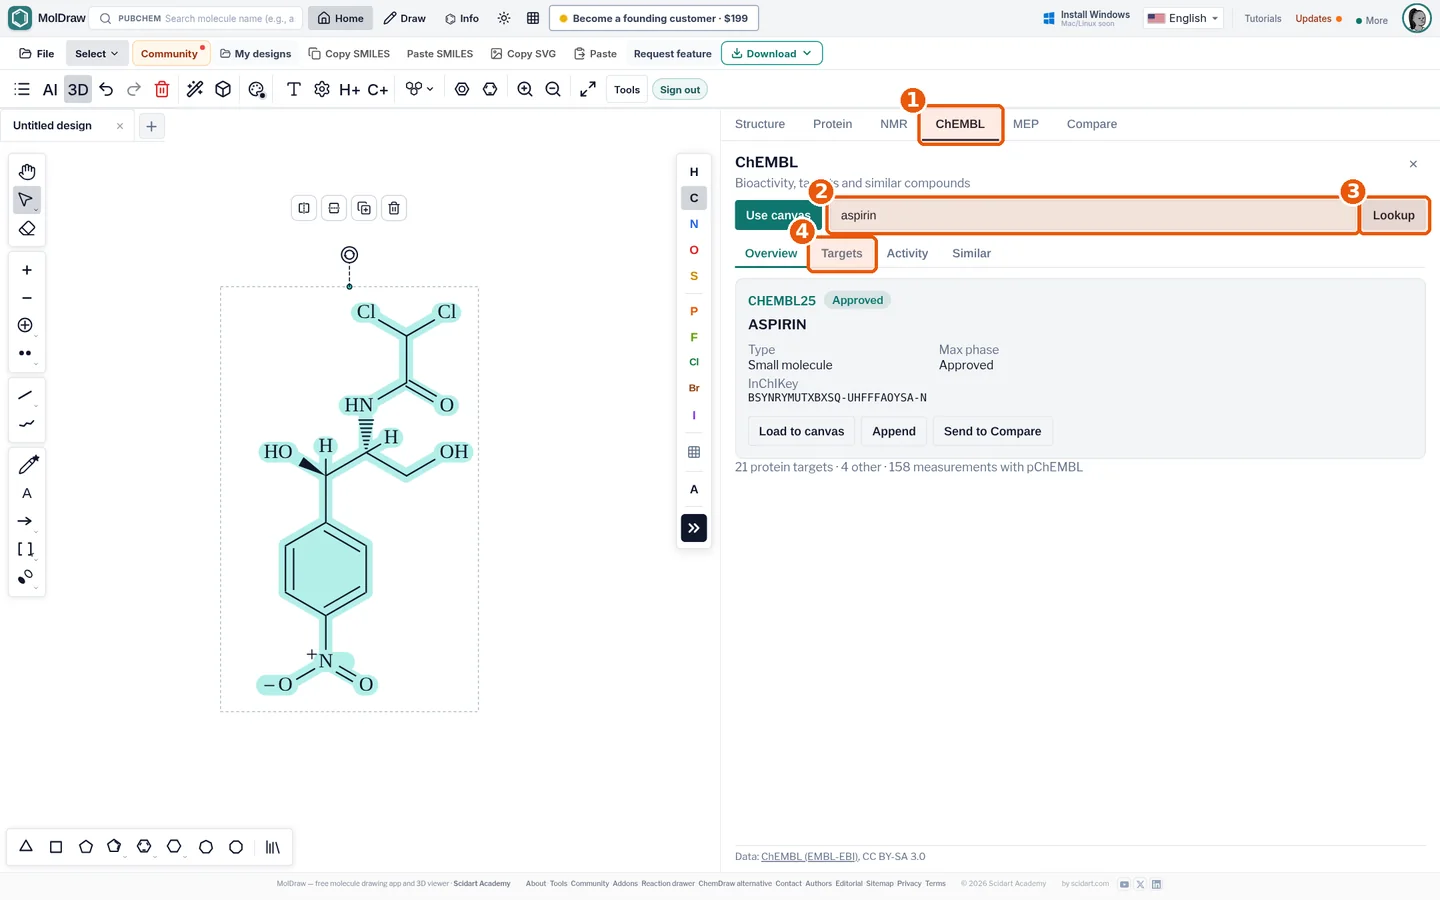The height and width of the screenshot is (900, 1440).
Task: Select the text T tool icon
Action: click(x=294, y=90)
